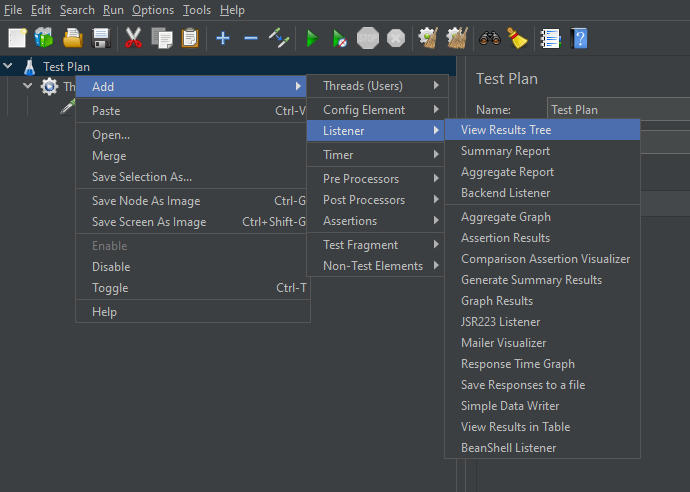Open the Search menu
Image resolution: width=690 pixels, height=492 pixels.
(77, 10)
